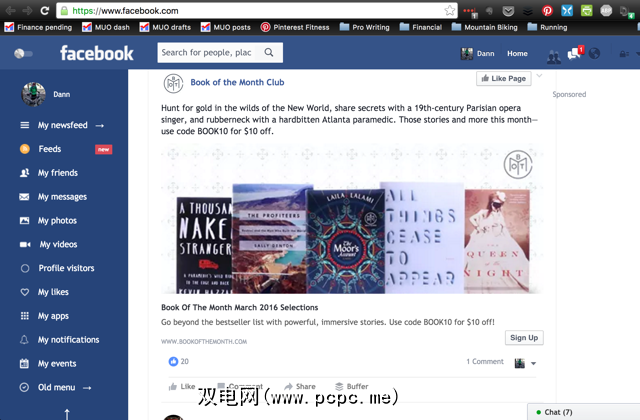Click the facebook logo
This screenshot has width=640, height=420.
click(x=97, y=53)
